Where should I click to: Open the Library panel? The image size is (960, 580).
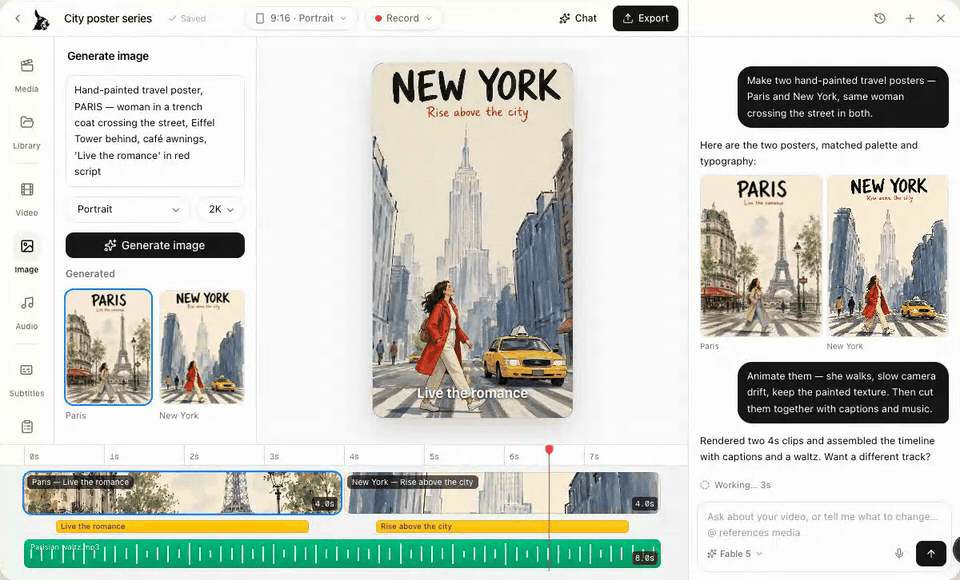(x=26, y=132)
